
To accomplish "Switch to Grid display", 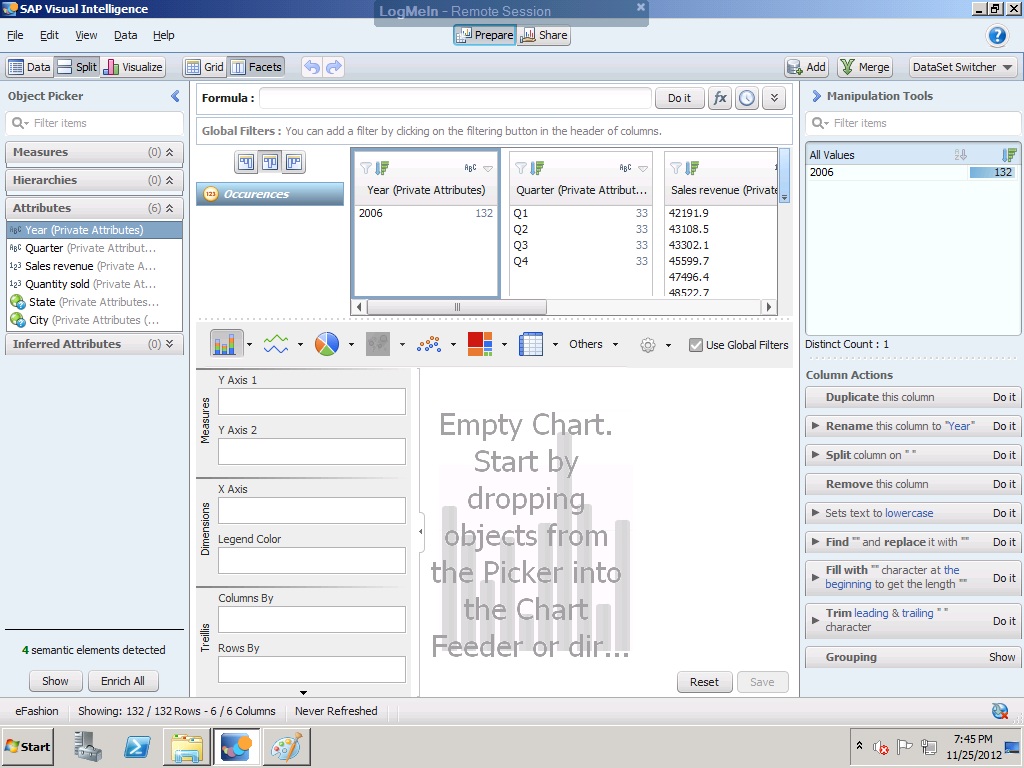I will click(x=204, y=67).
